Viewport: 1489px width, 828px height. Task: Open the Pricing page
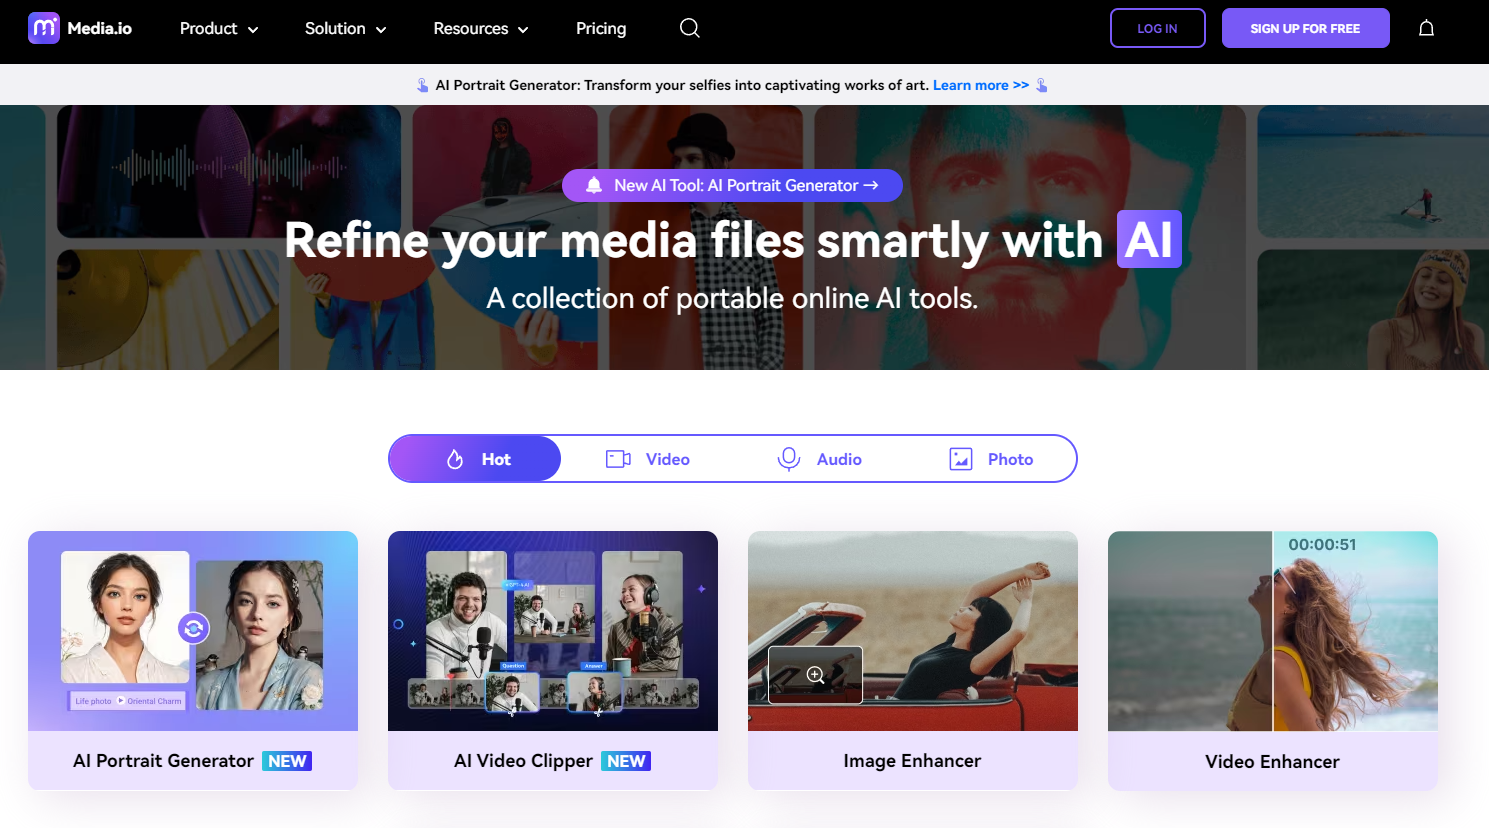[601, 28]
